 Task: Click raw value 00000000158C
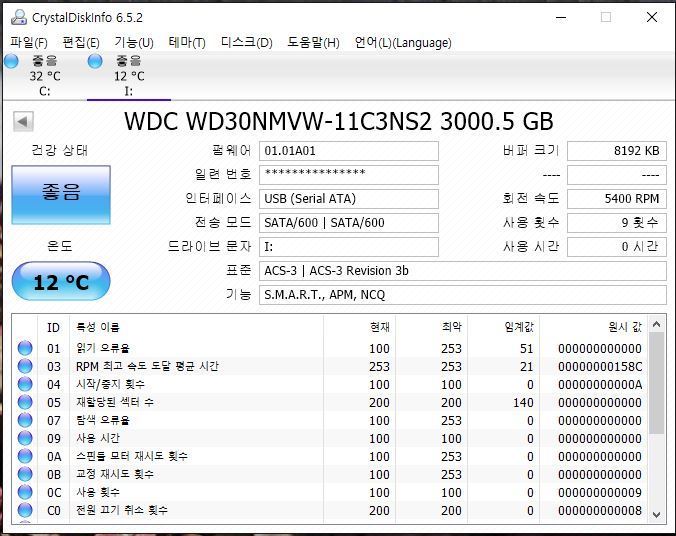pyautogui.click(x=600, y=367)
